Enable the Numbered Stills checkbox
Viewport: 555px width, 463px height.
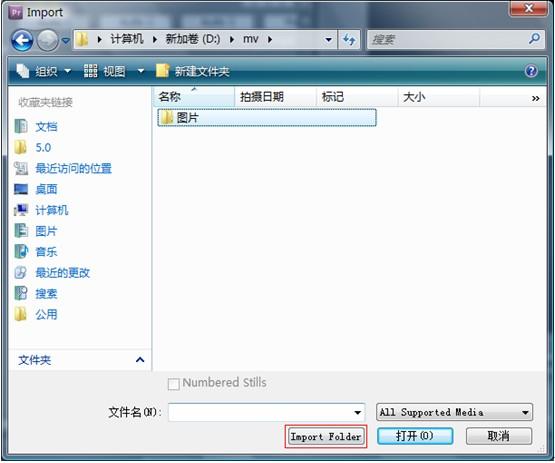click(x=173, y=384)
